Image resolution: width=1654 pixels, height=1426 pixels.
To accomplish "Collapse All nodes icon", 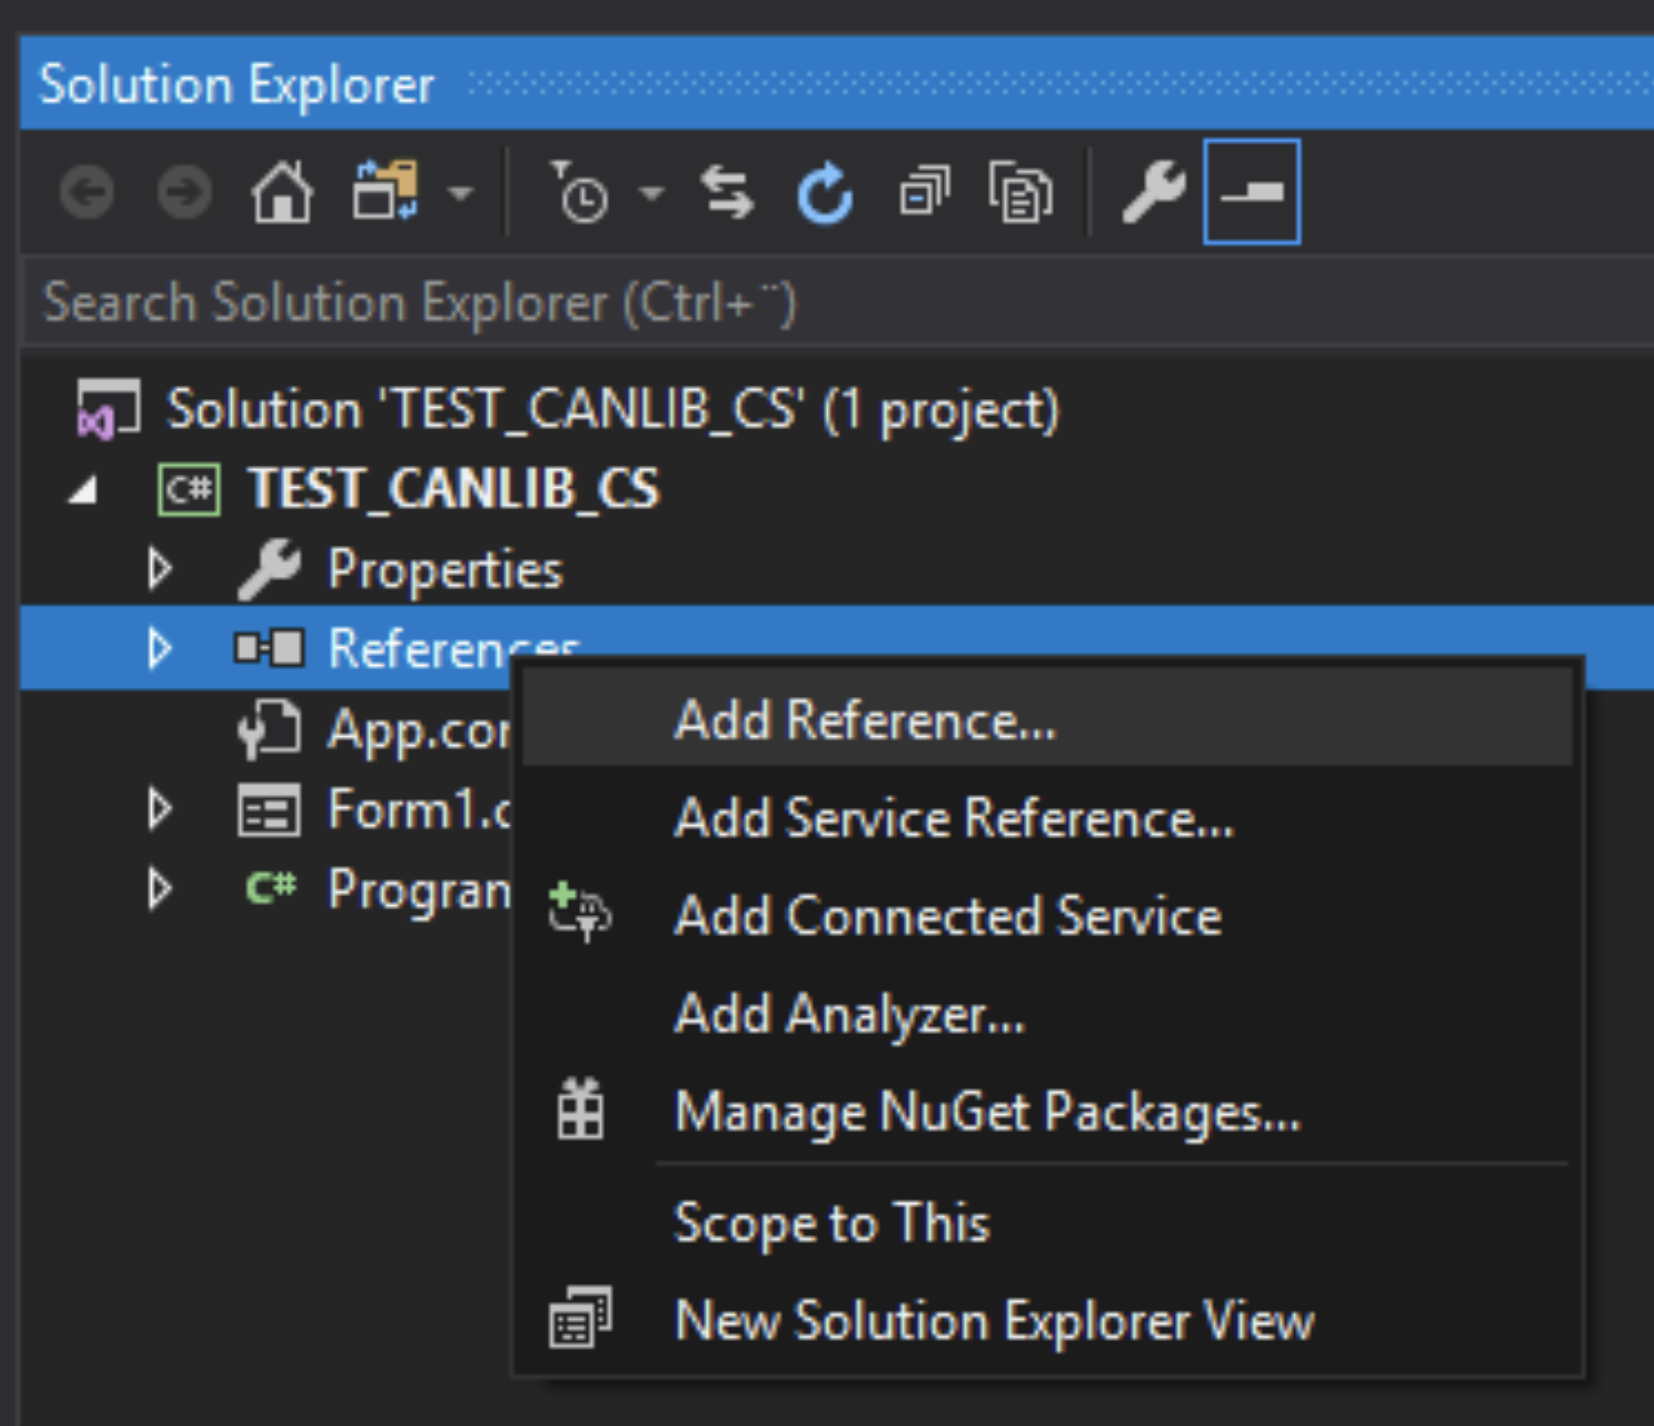I will click(924, 192).
